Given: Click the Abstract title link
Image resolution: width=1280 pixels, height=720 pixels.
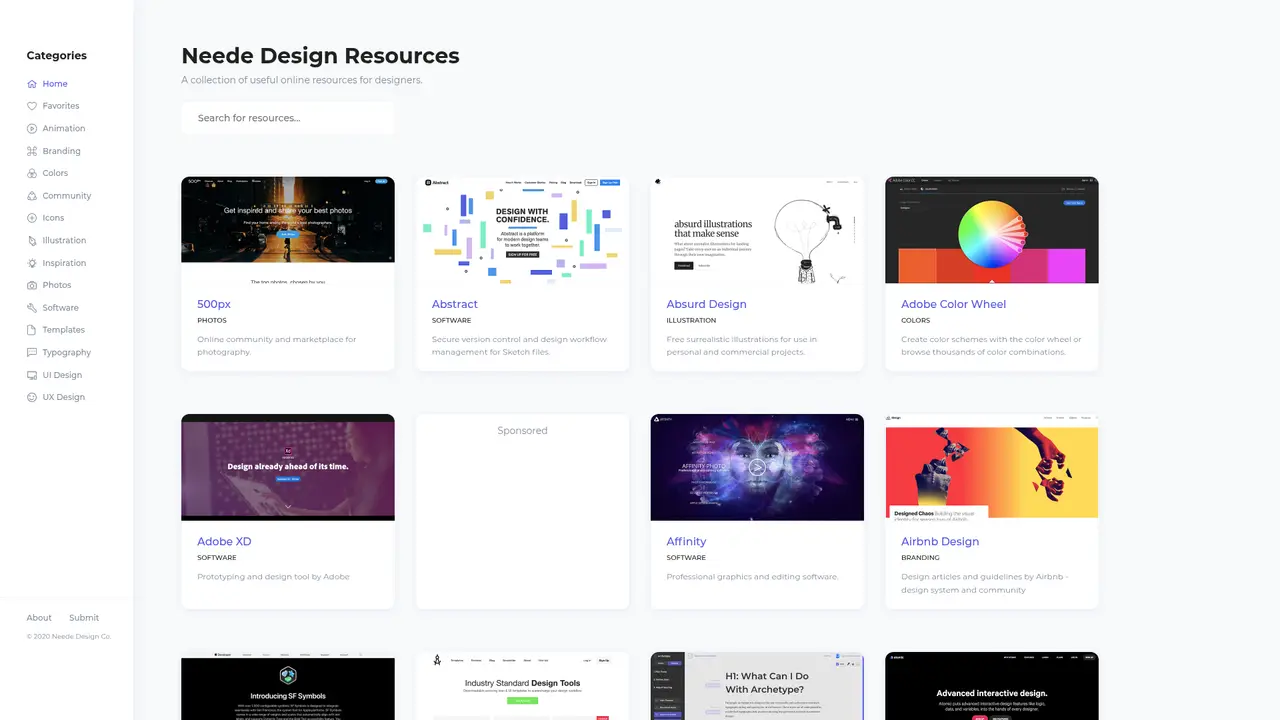Looking at the screenshot, I should [455, 304].
